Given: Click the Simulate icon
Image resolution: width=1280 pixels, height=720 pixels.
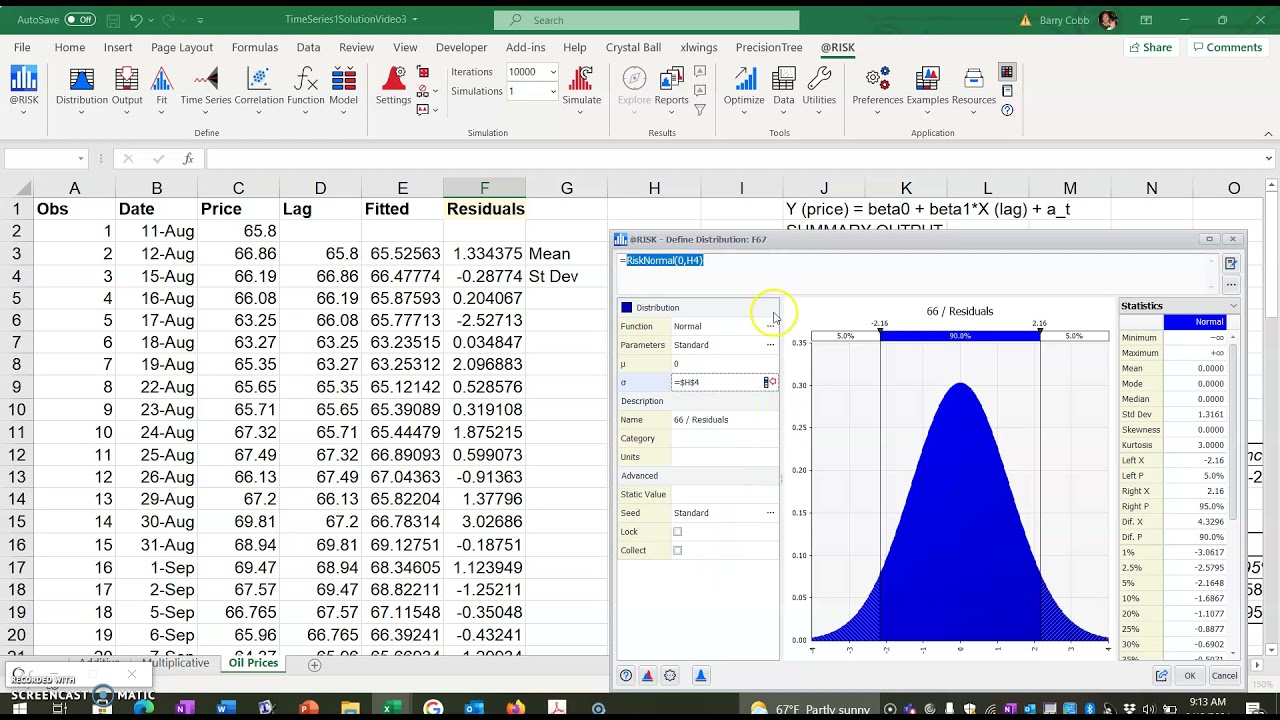Looking at the screenshot, I should (x=581, y=87).
